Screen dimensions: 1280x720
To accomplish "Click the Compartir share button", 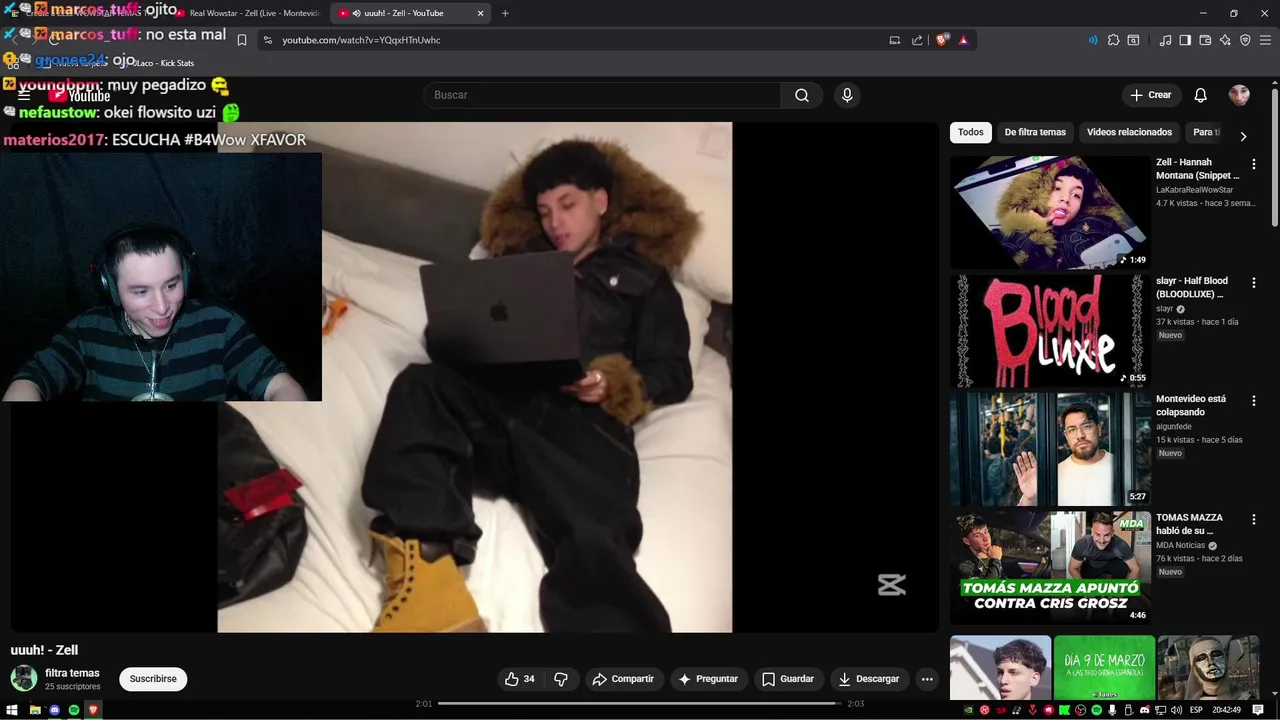I will click(623, 679).
